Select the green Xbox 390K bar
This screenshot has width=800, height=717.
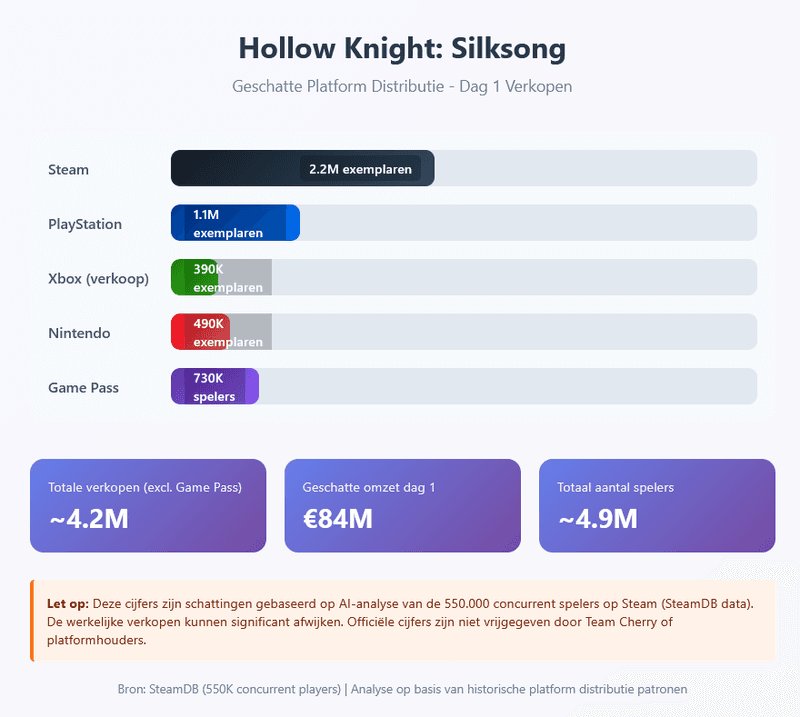pyautogui.click(x=192, y=277)
